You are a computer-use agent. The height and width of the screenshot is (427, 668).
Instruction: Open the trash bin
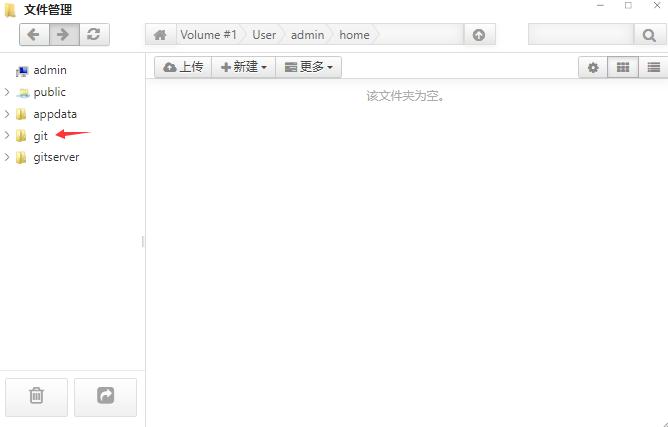36,396
